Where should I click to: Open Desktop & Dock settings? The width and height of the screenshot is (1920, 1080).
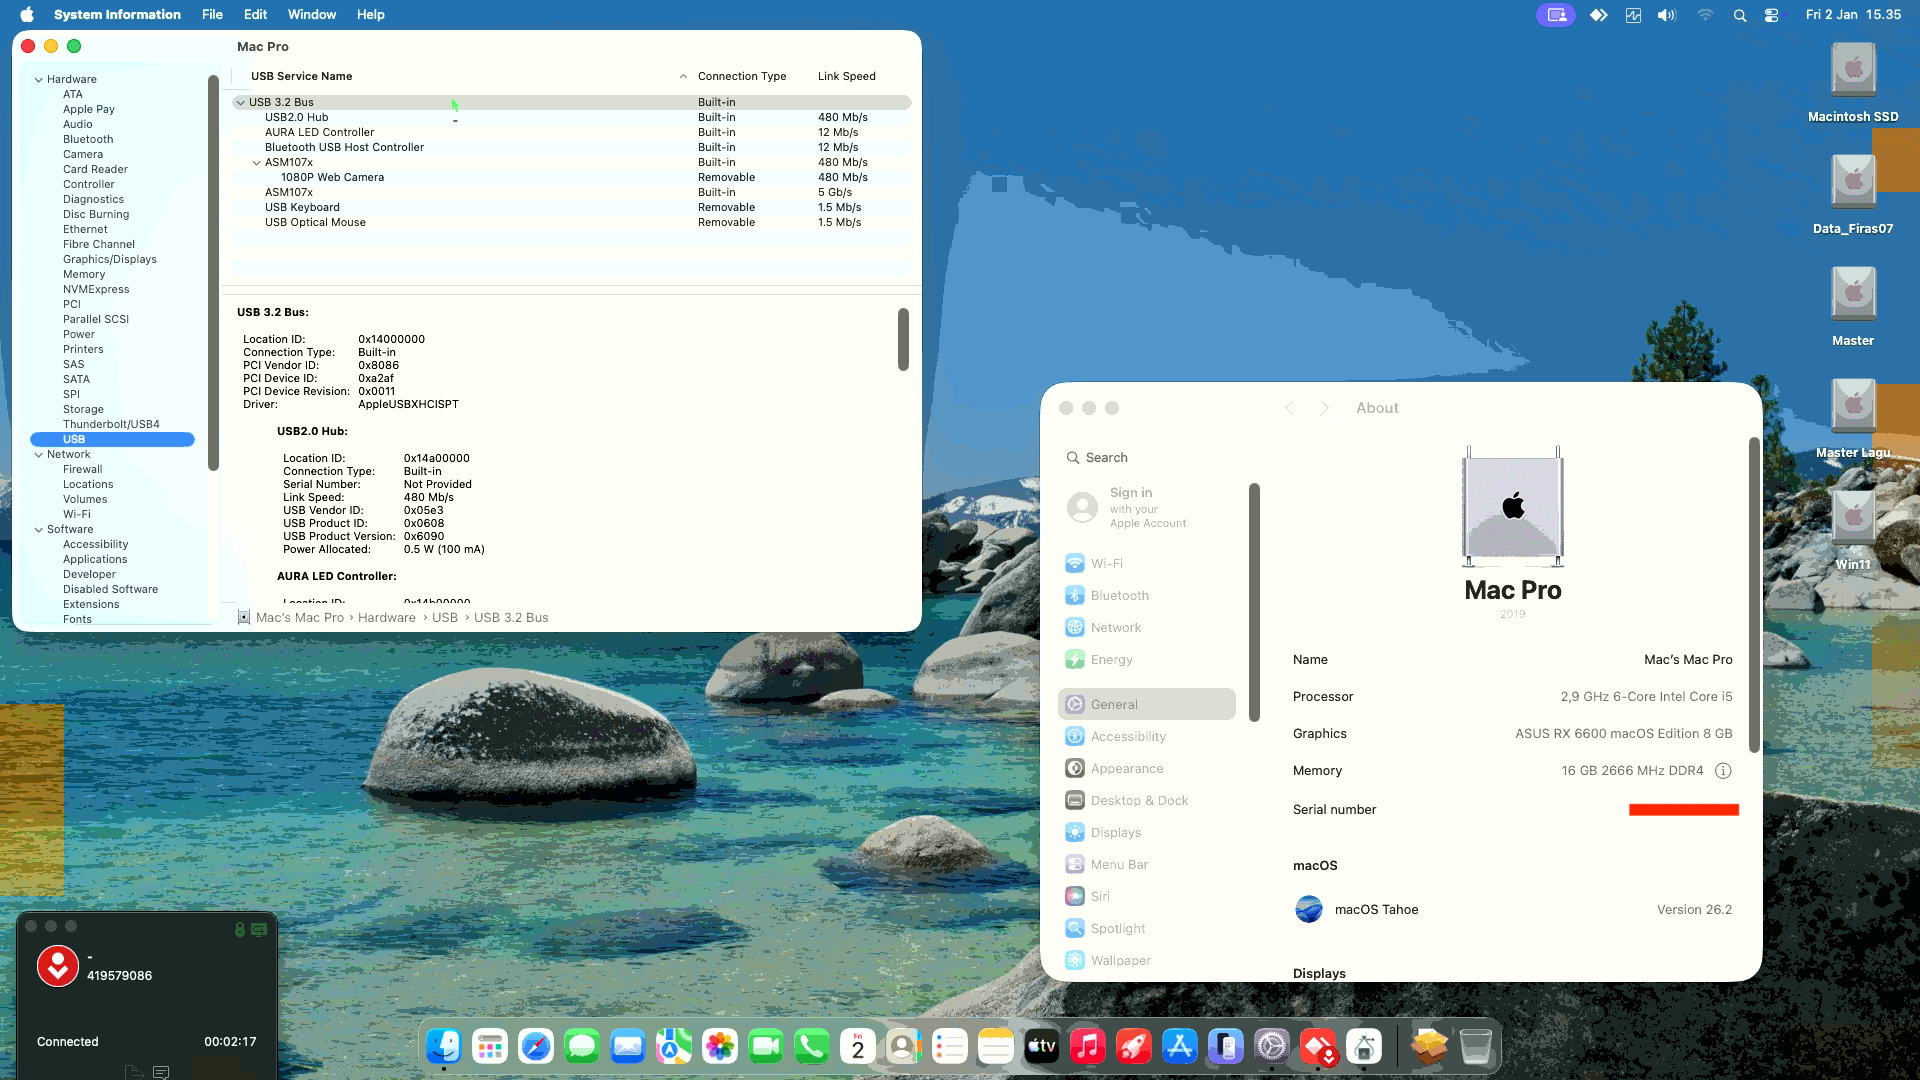[x=1146, y=801]
